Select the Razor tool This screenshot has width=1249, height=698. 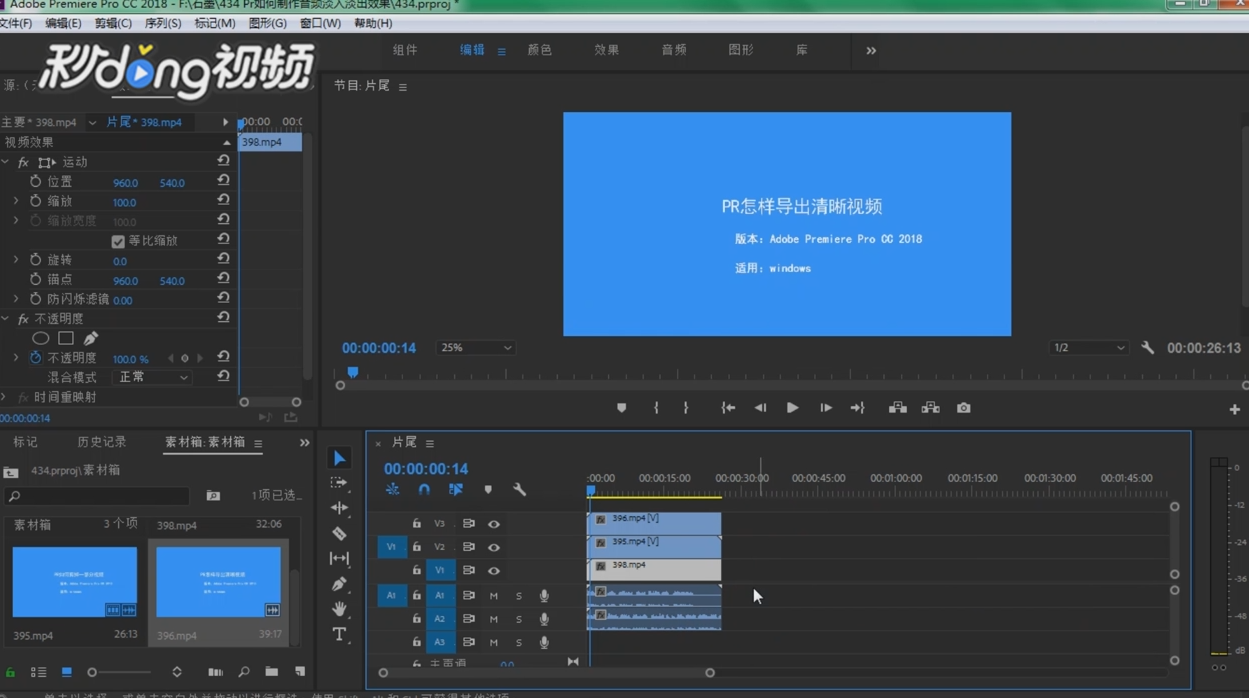(x=339, y=533)
